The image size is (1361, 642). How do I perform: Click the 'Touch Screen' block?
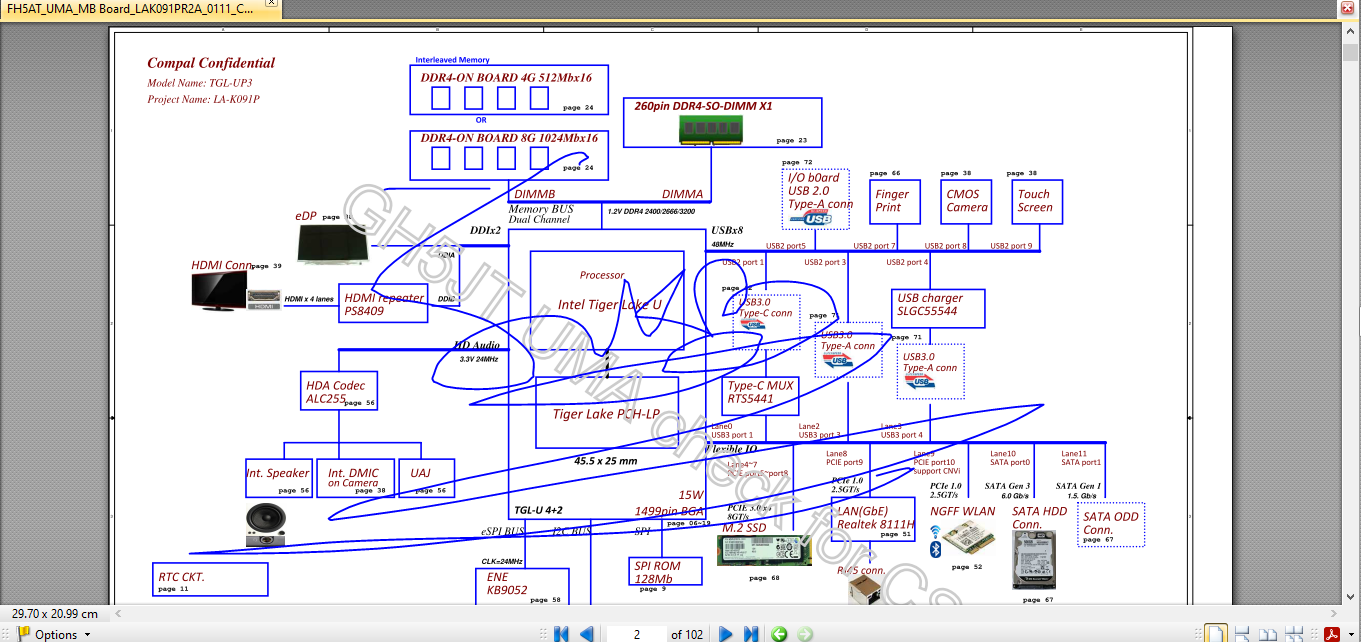coord(1035,201)
